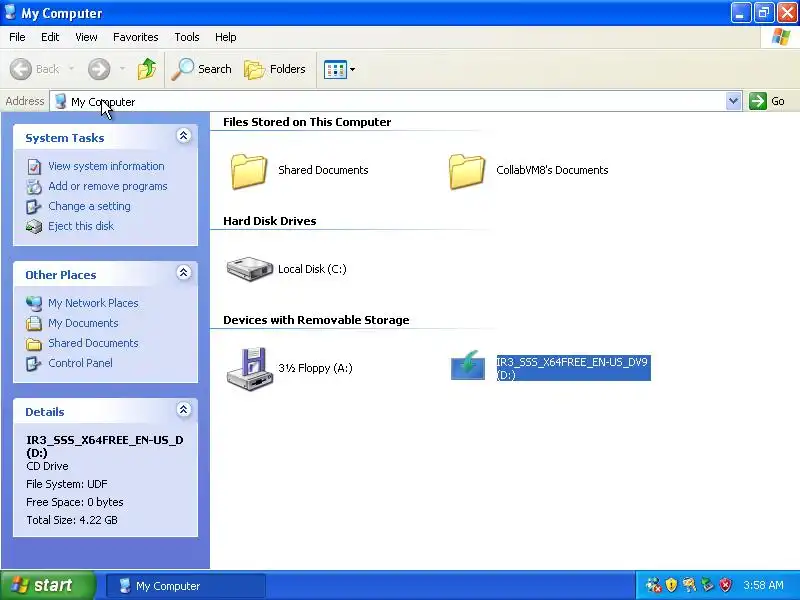Click the My Documents sidebar icon
Image resolution: width=800 pixels, height=600 pixels.
click(34, 323)
